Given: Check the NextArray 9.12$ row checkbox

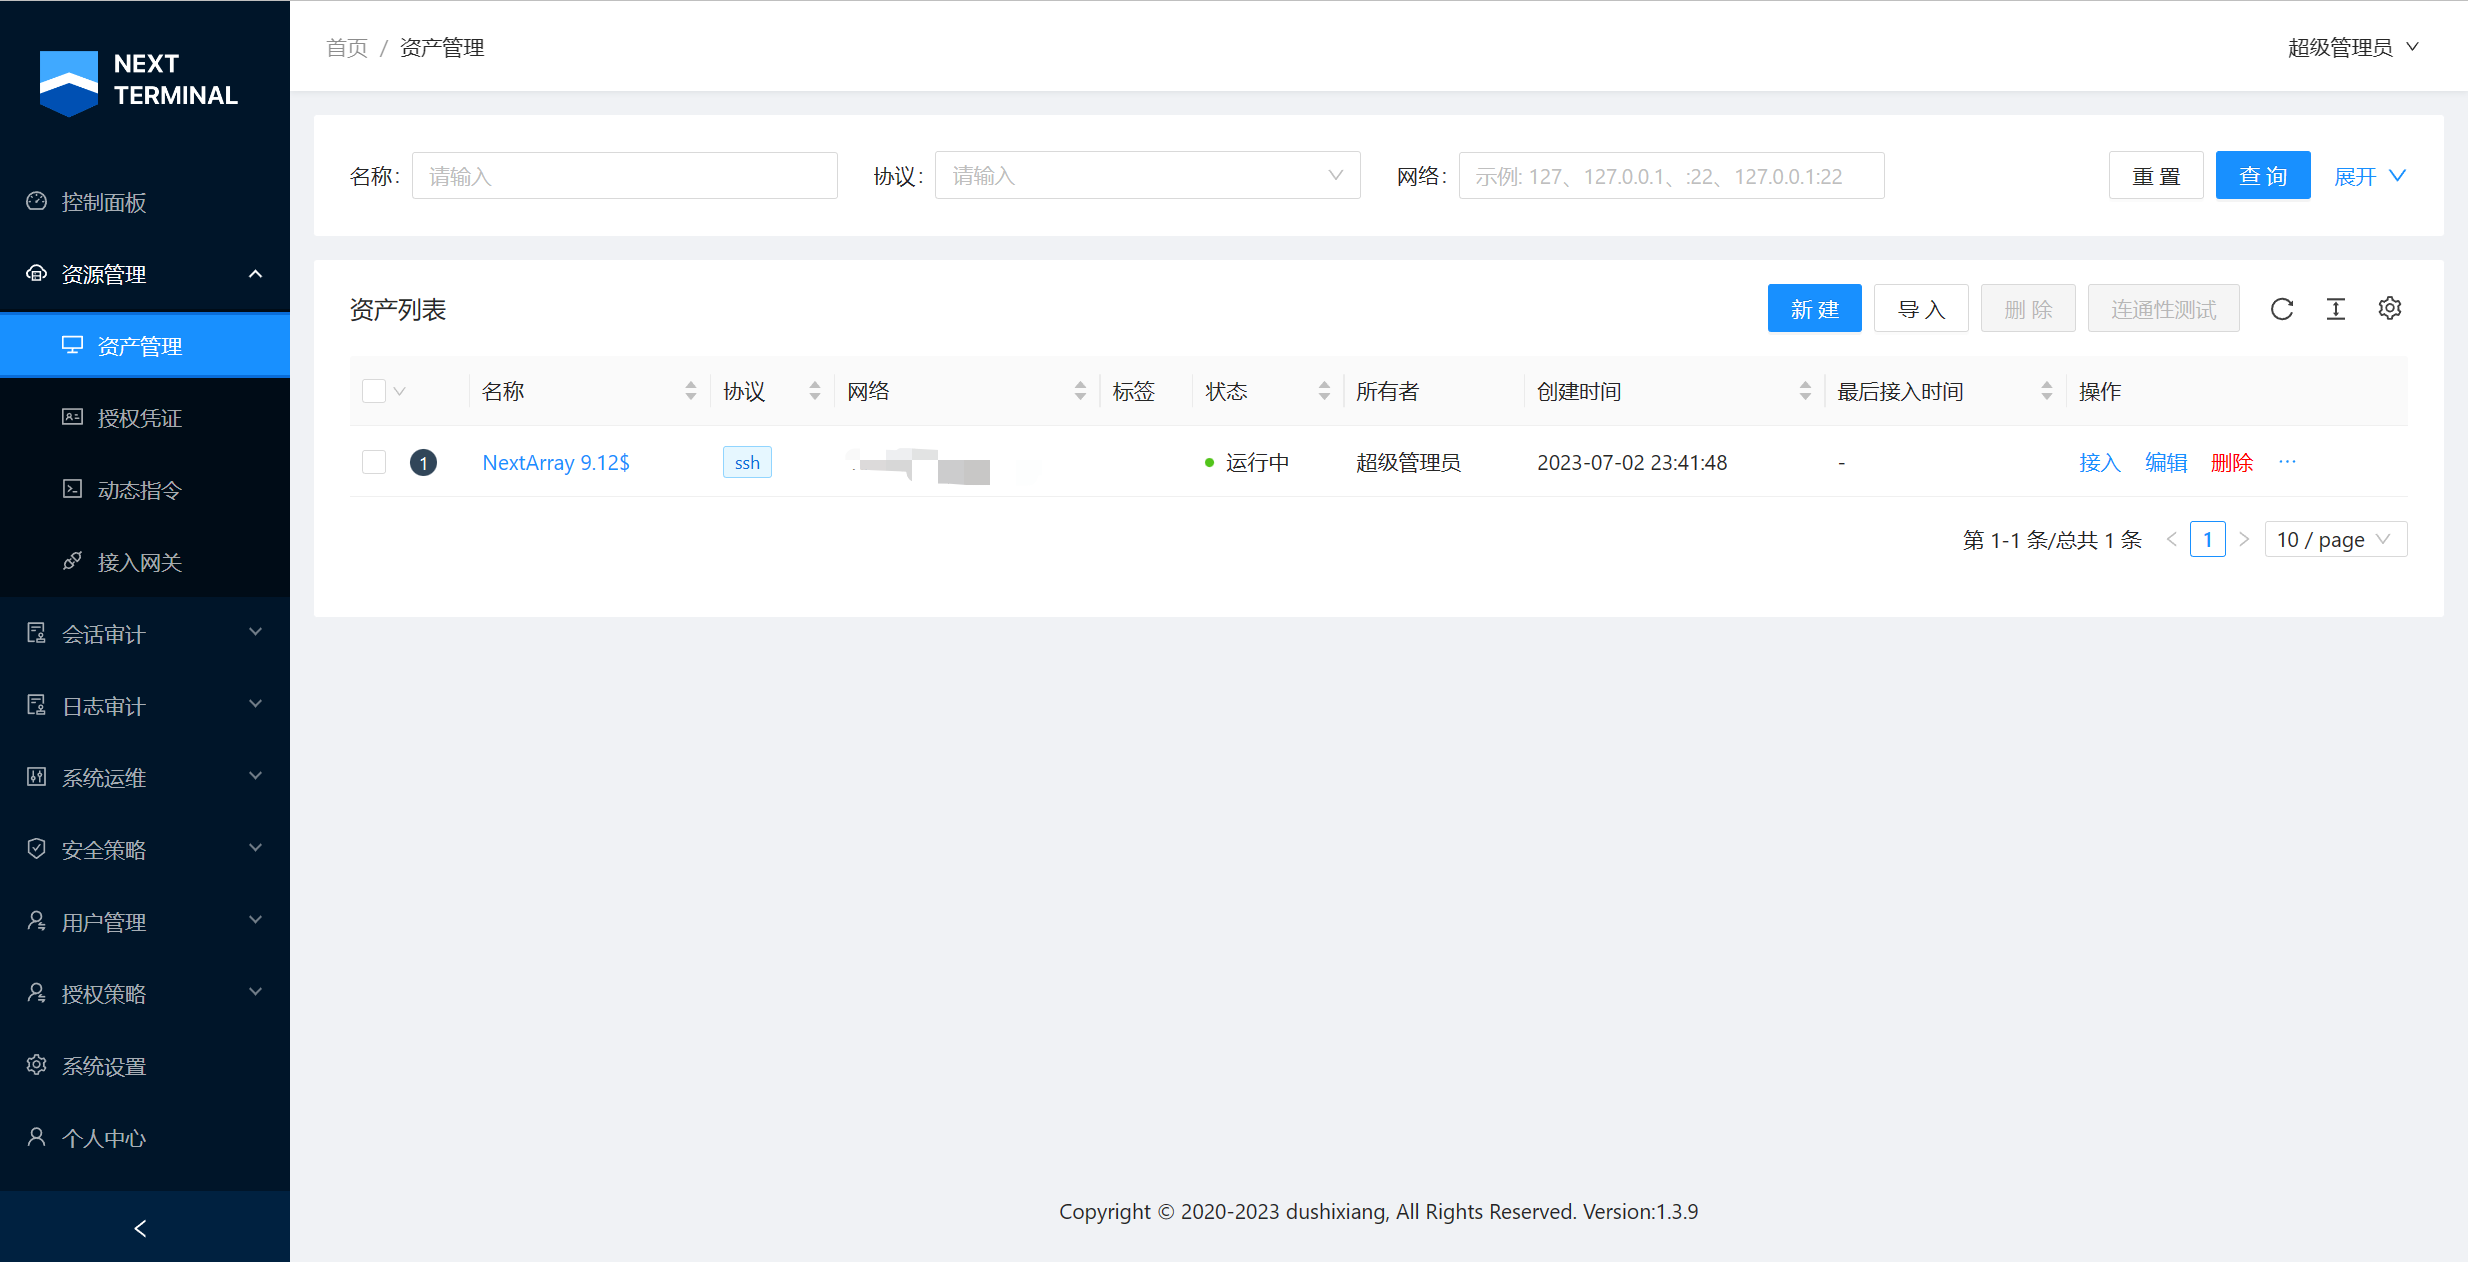Looking at the screenshot, I should [374, 462].
